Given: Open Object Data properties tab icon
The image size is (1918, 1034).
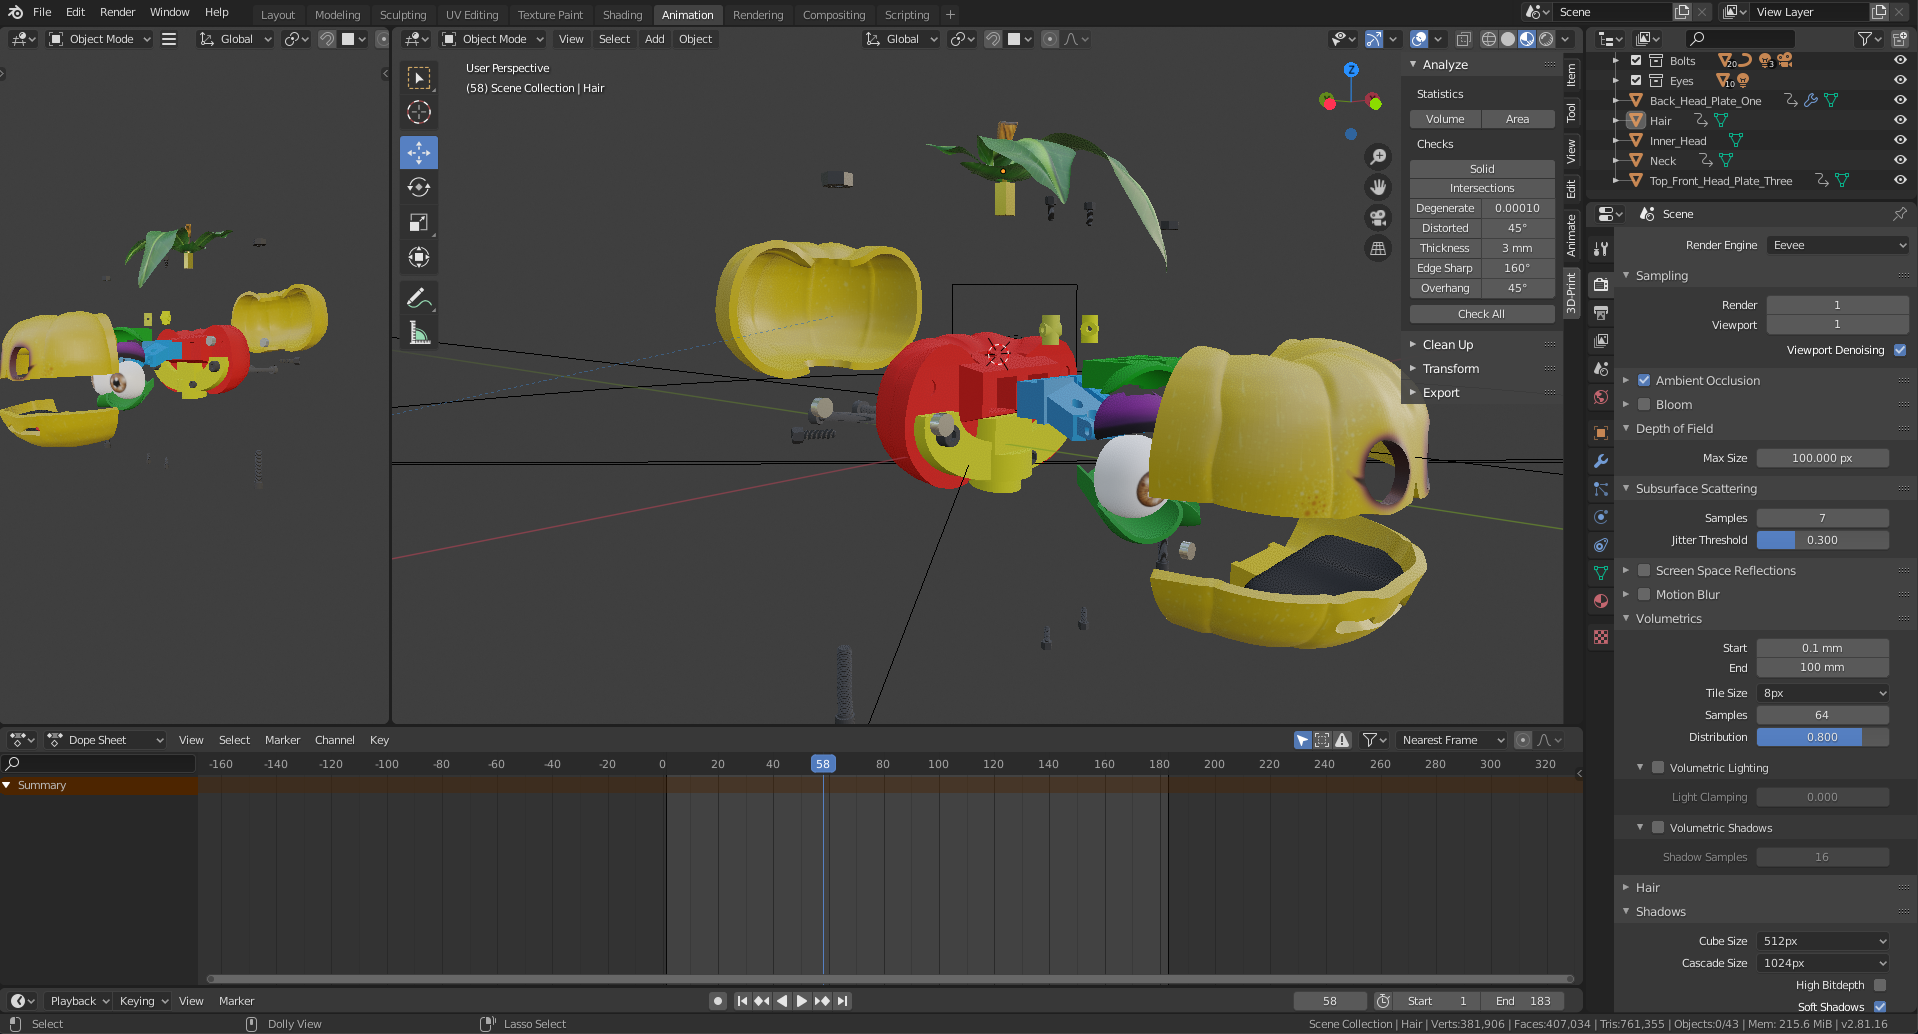Looking at the screenshot, I should click(x=1601, y=573).
